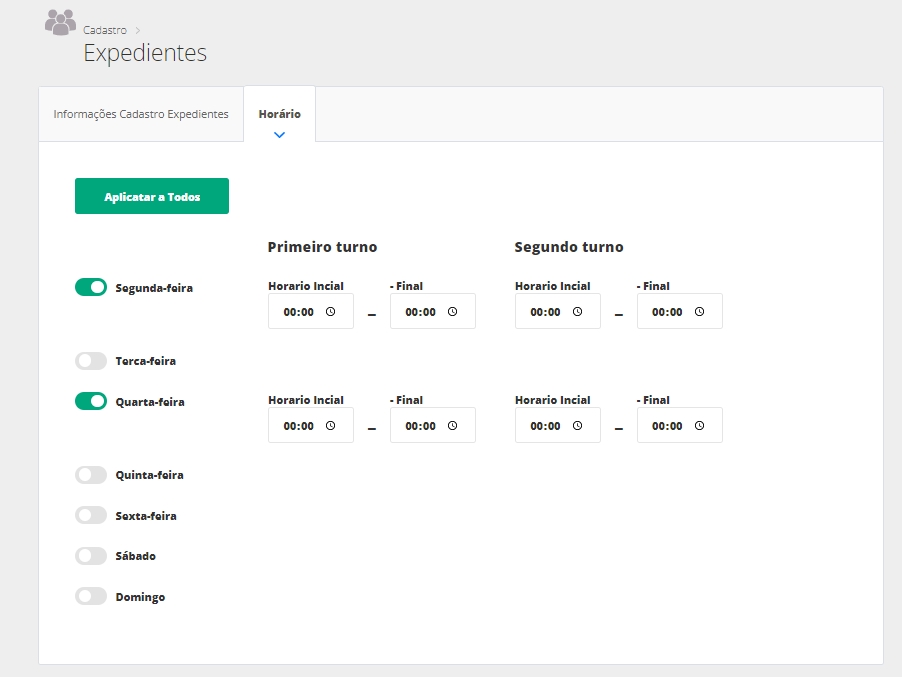Open clock picker for Quarta-feira first shift start
902x677 pixels.
coord(330,425)
